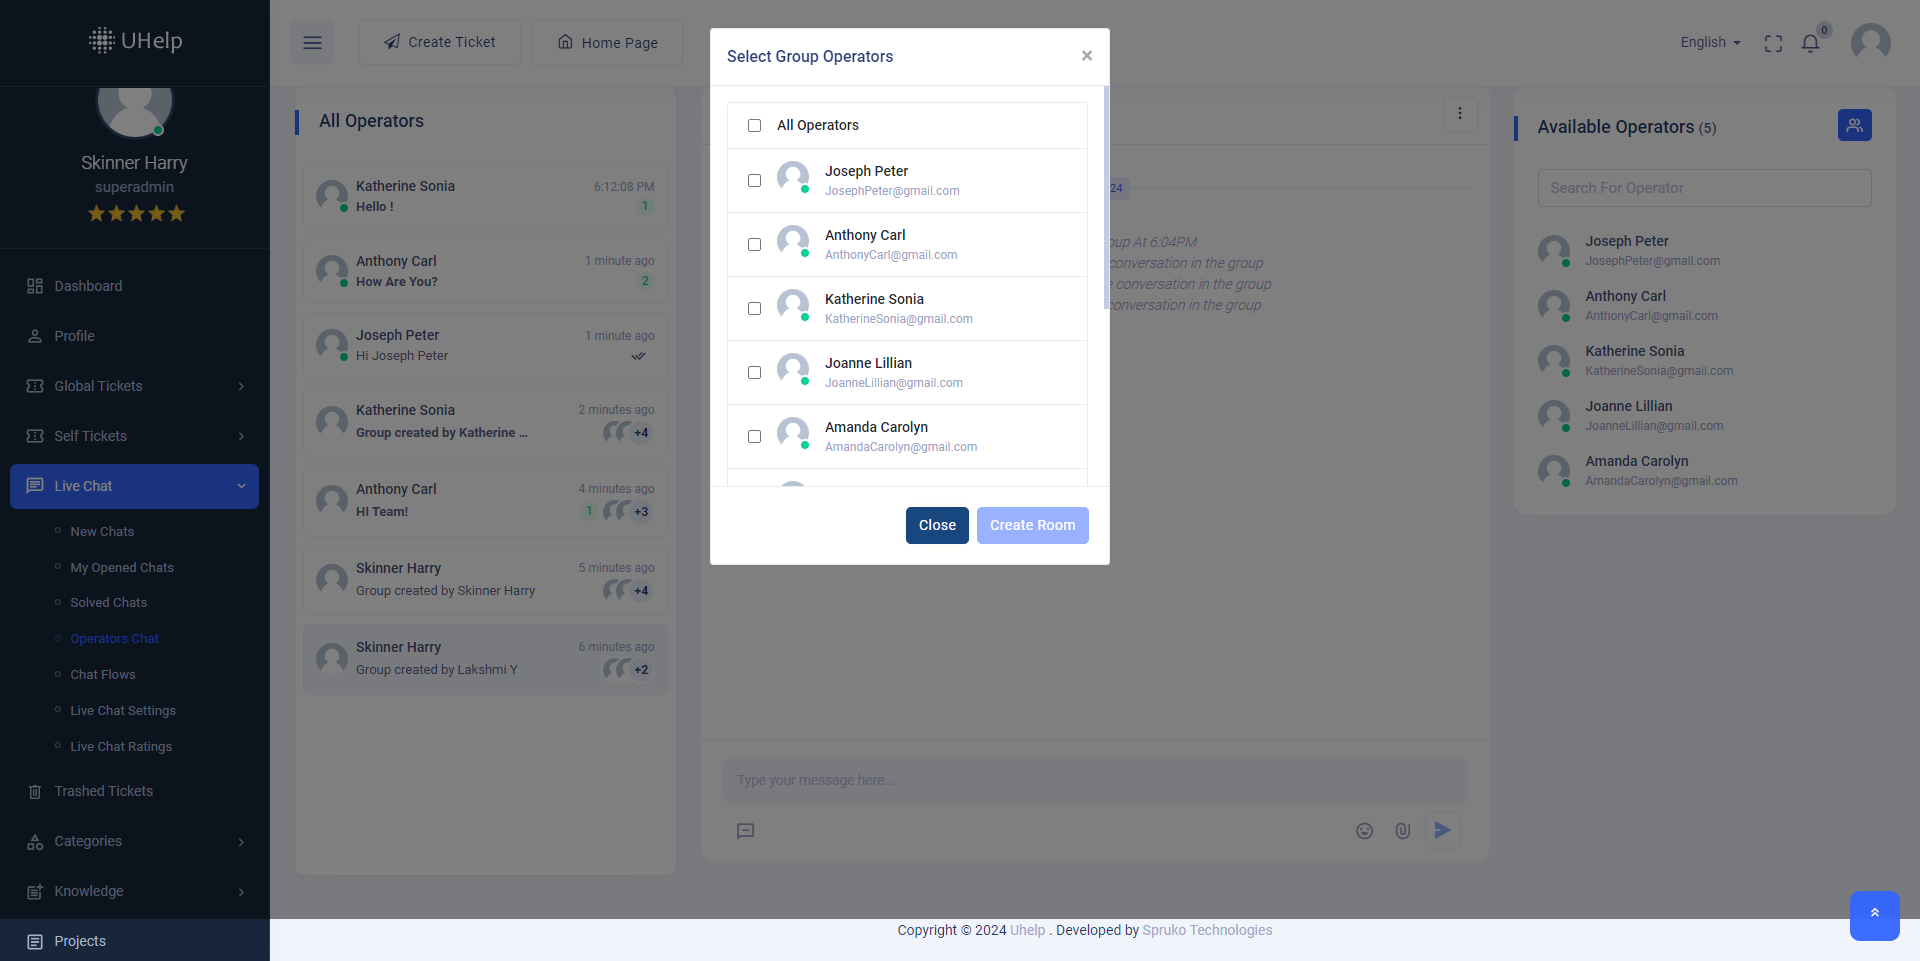Expand the Global Tickets menu
1920x961 pixels.
coord(134,386)
